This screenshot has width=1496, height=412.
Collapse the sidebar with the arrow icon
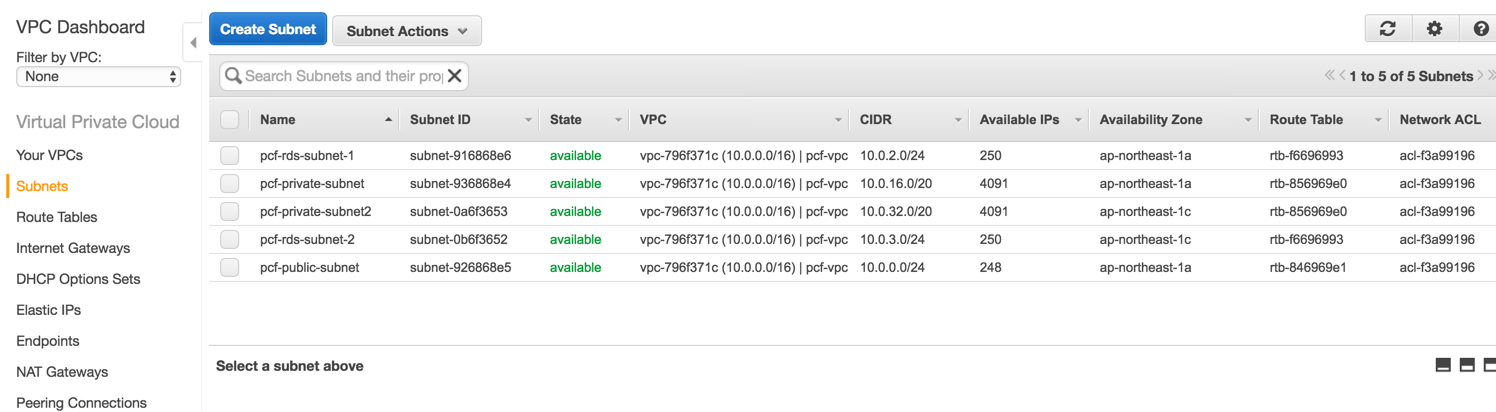pyautogui.click(x=193, y=43)
